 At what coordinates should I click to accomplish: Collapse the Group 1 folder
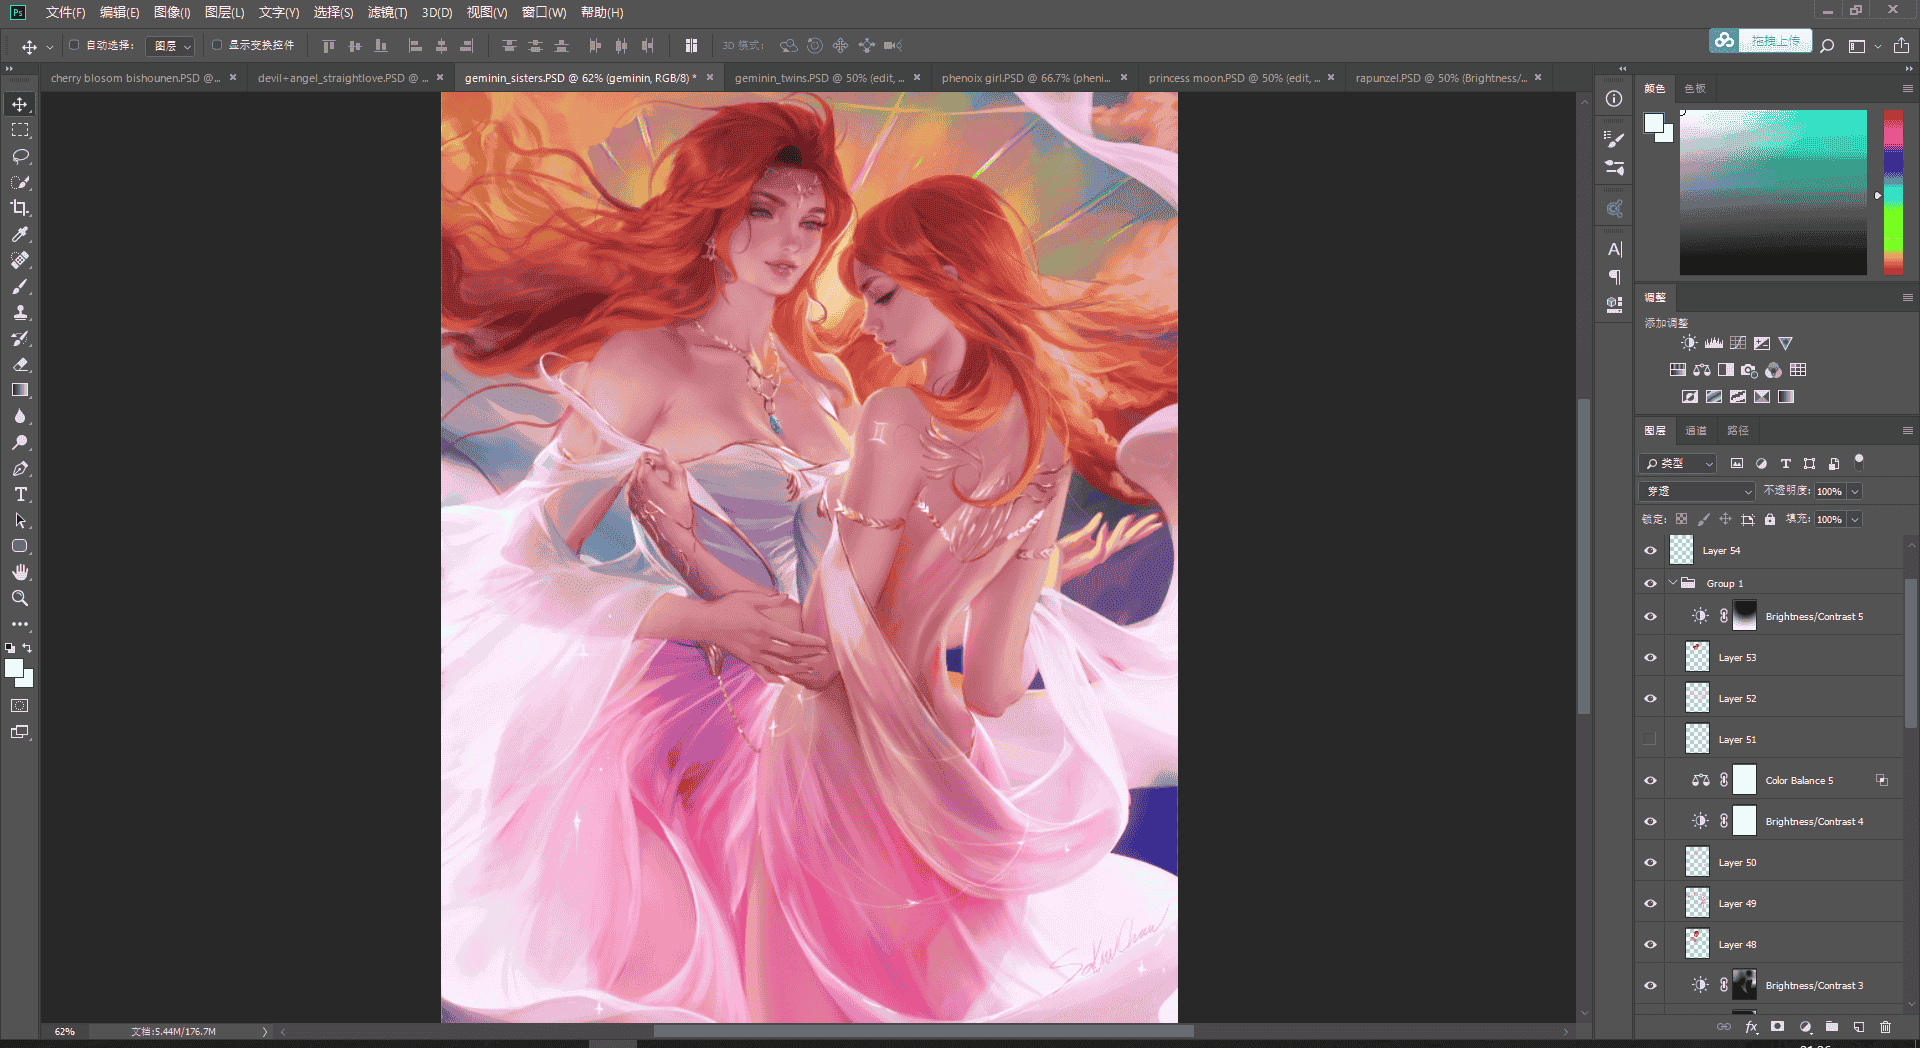[x=1673, y=583]
